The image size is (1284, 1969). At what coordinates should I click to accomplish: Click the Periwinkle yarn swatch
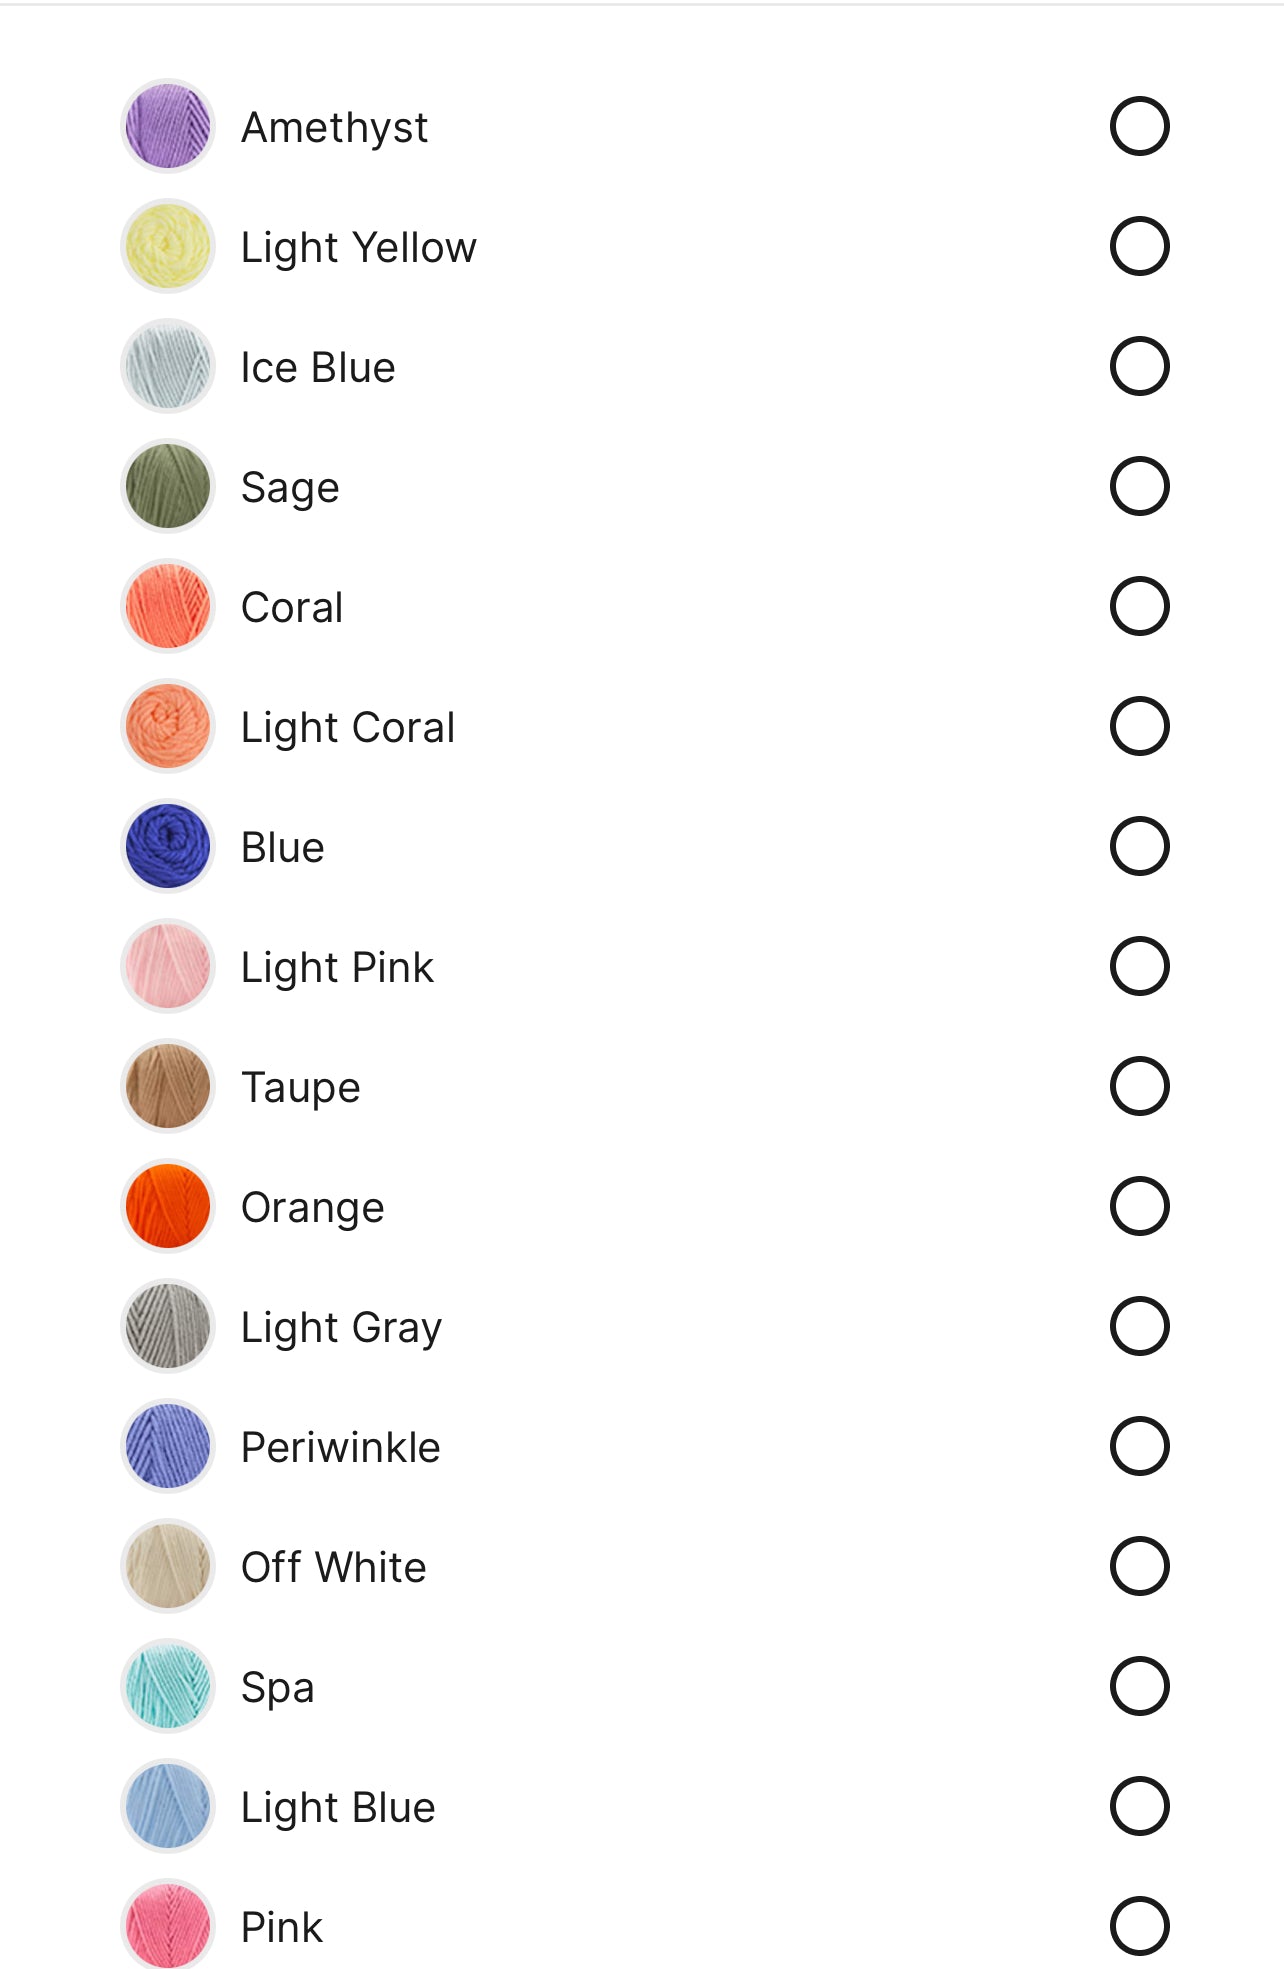click(x=168, y=1446)
